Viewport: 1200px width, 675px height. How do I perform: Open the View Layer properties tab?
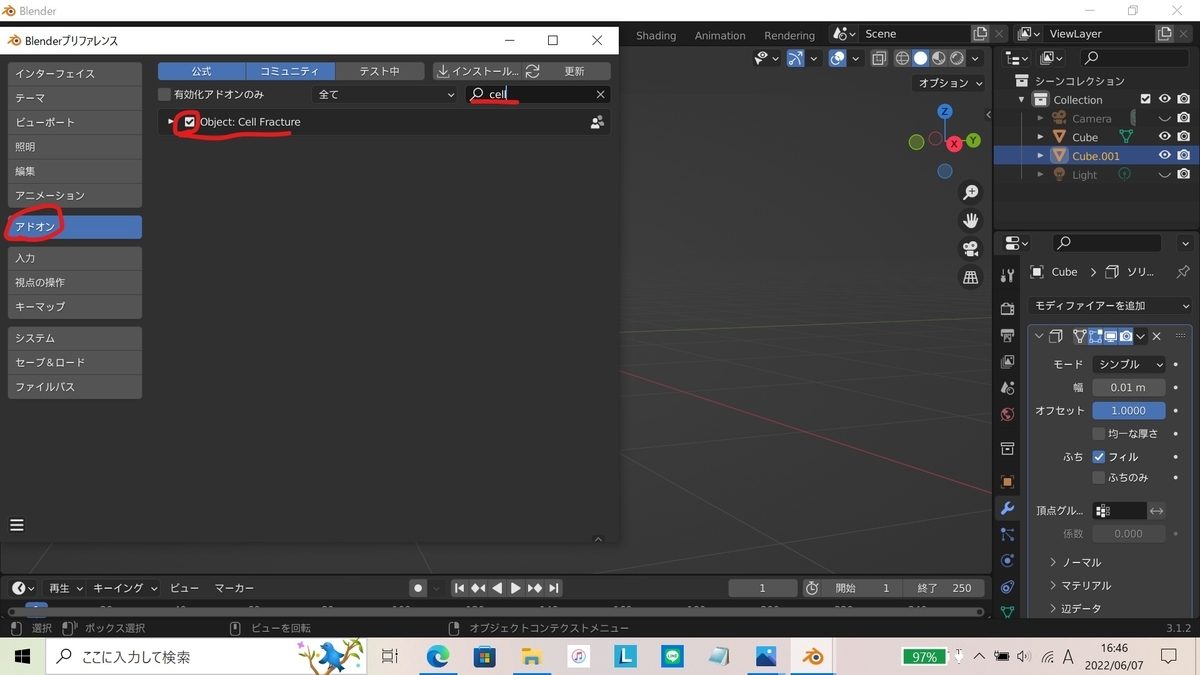coord(1007,361)
